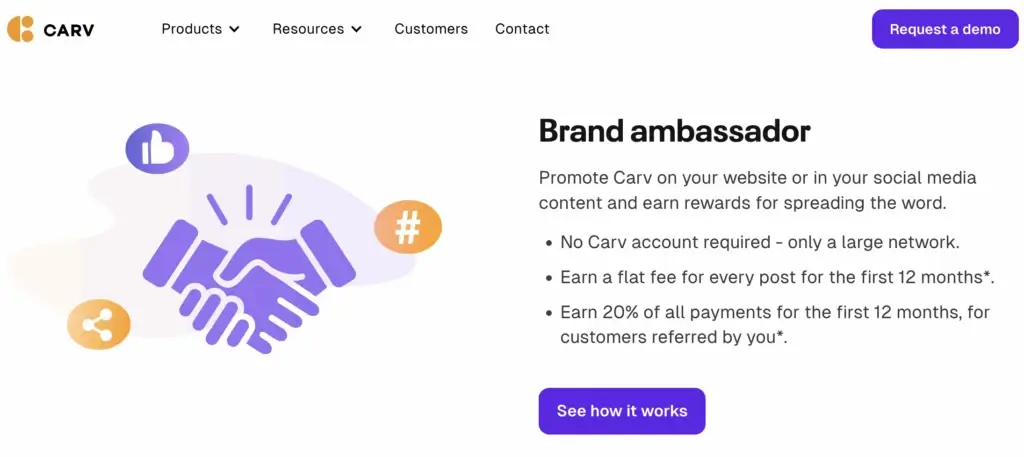
Task: Click the radiating lines above the handshake
Action: click(249, 205)
